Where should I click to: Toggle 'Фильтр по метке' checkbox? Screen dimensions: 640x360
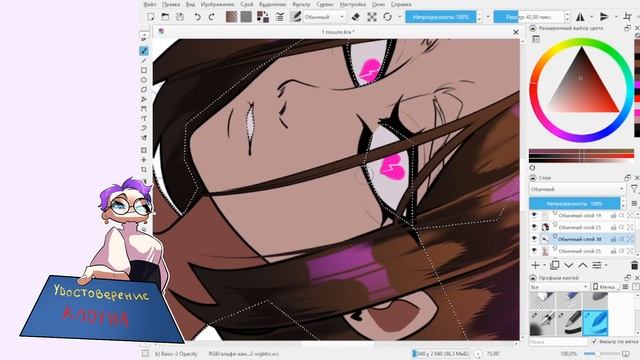coord(594,341)
